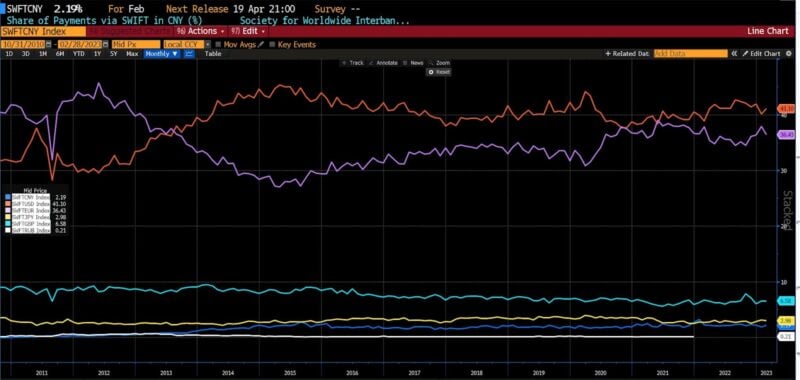Screen dimensions: 800x380
Task: Click the 'Share of Payments via SWIFT' description
Action: (x=105, y=21)
